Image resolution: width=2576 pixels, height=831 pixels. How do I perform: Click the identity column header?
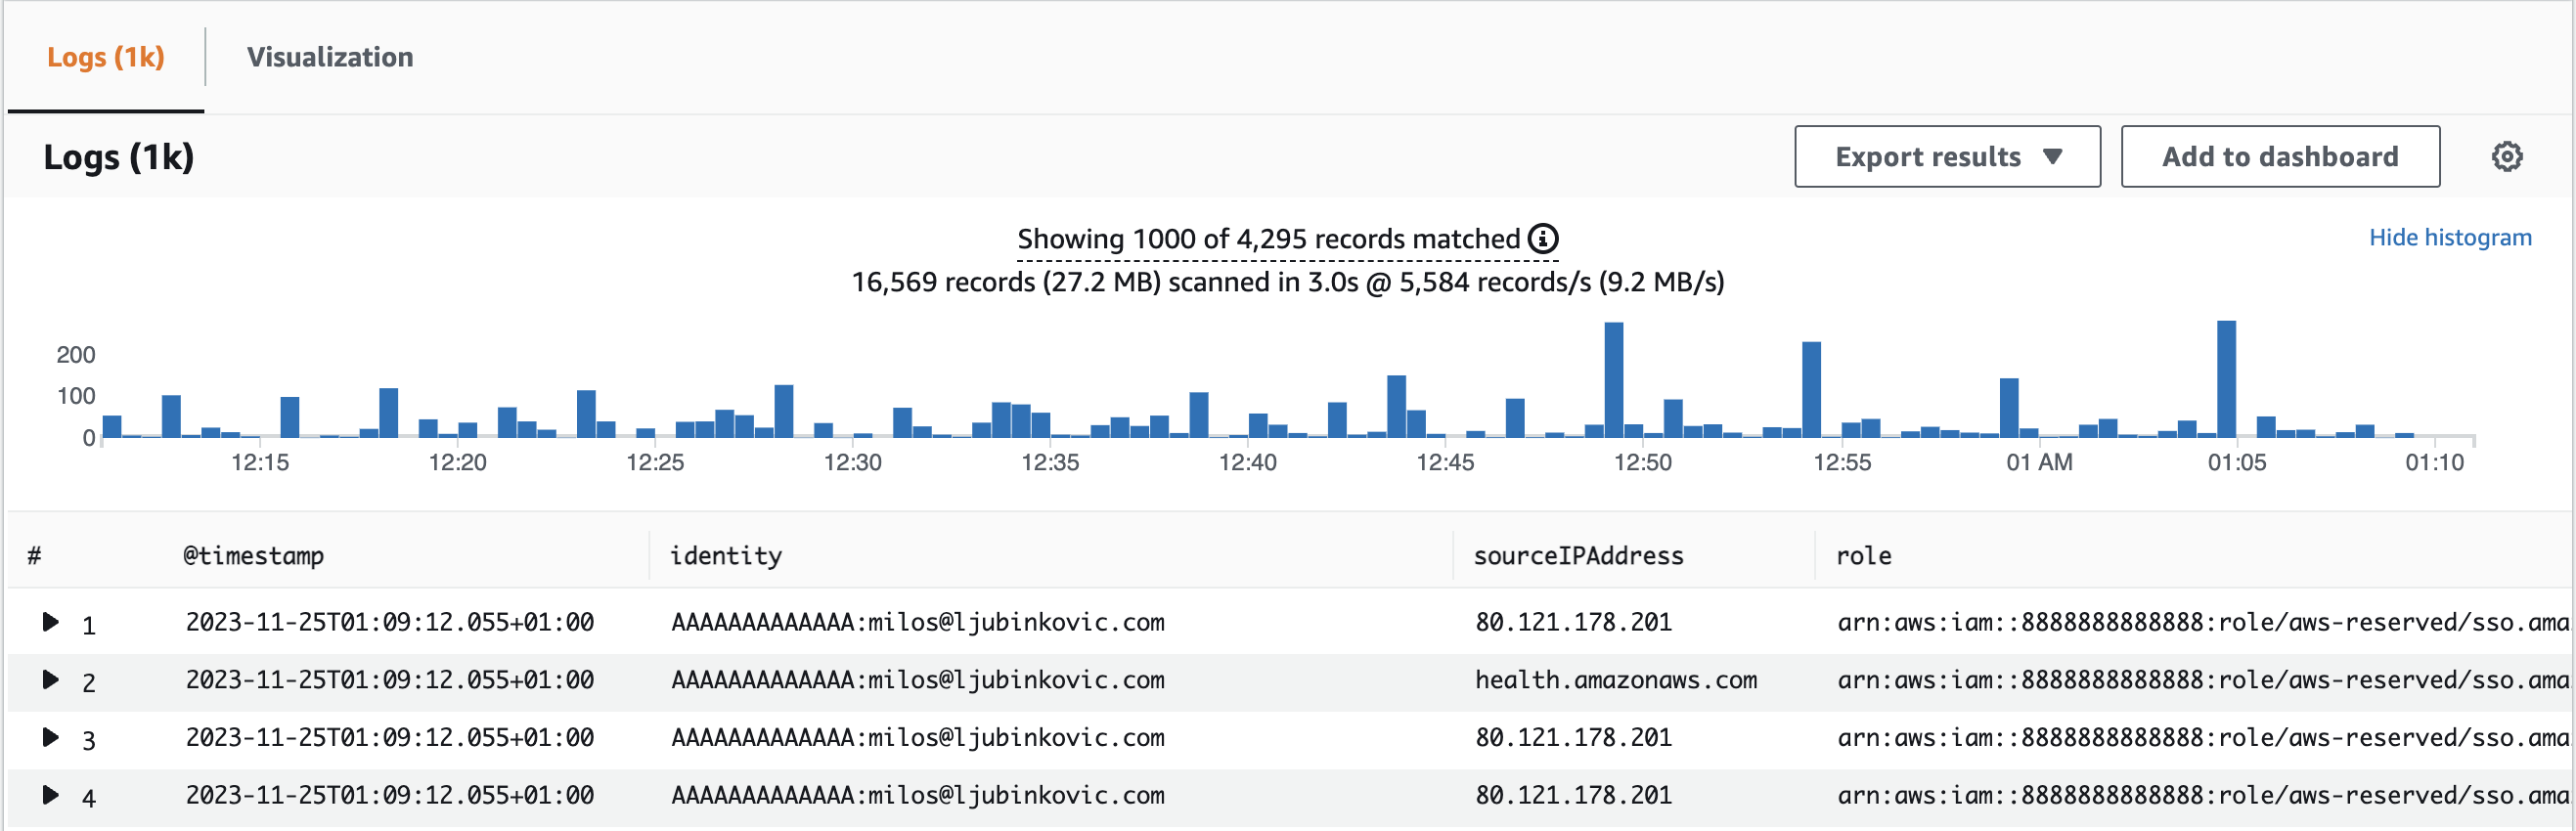point(725,556)
